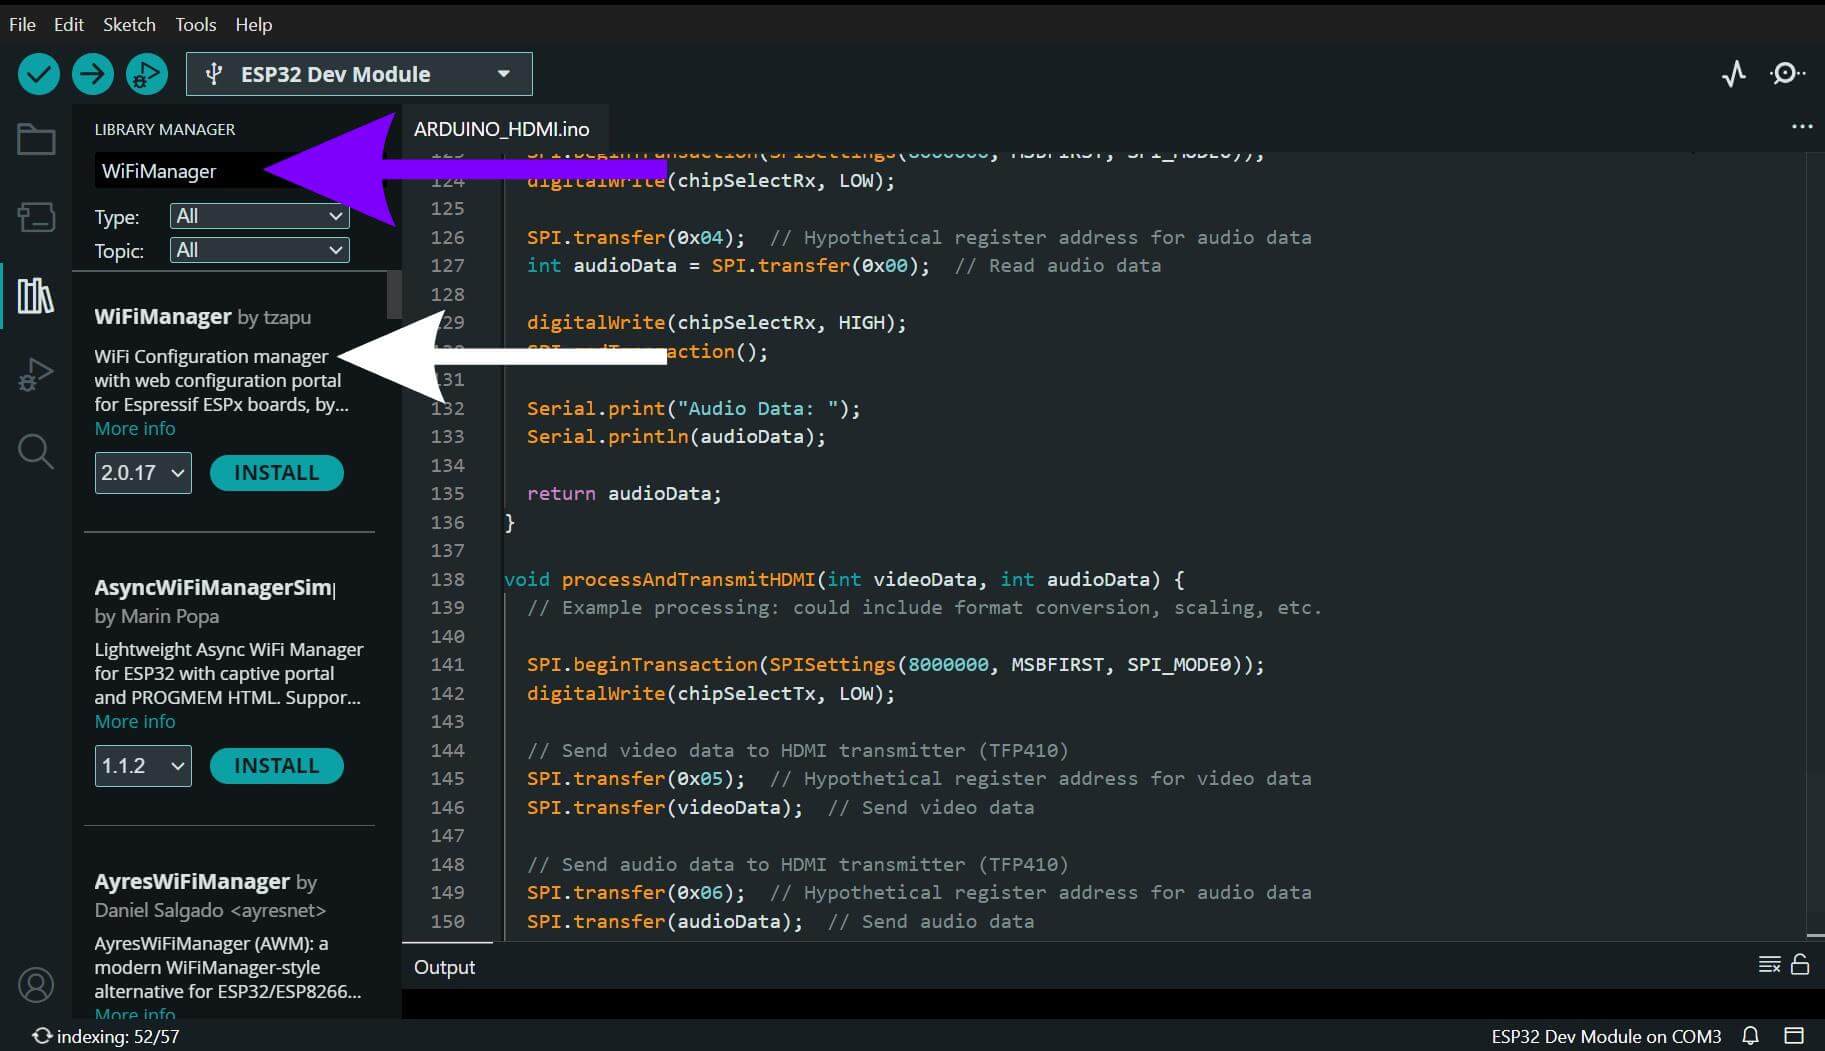The height and width of the screenshot is (1051, 1825).
Task: Open AsyncWiFiManagerSimple version 1.1.2 dropdown
Action: [143, 766]
